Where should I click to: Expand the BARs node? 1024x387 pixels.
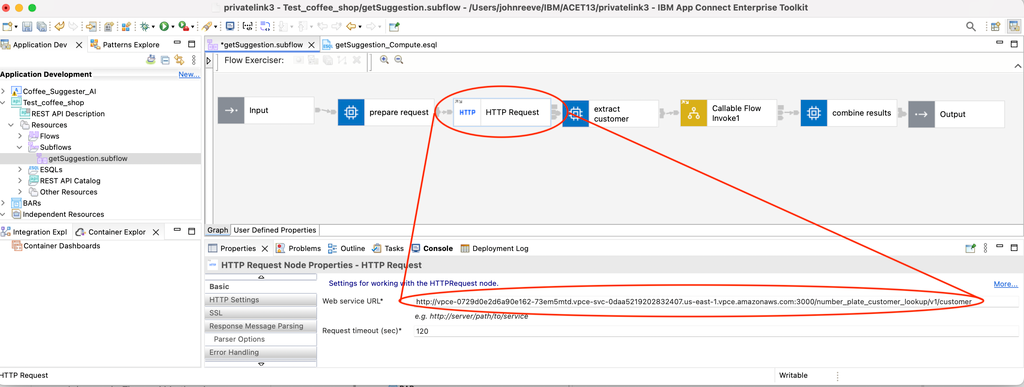point(4,203)
